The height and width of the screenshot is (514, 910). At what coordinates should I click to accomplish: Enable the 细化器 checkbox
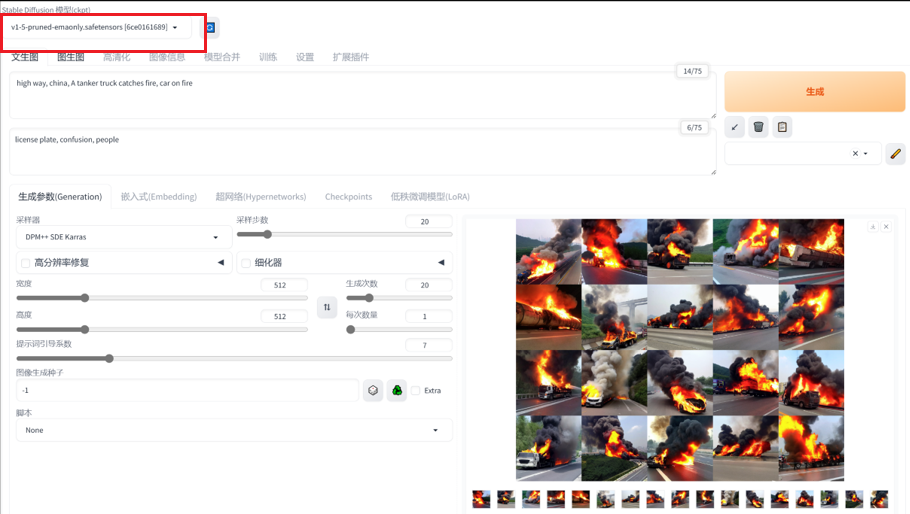246,263
